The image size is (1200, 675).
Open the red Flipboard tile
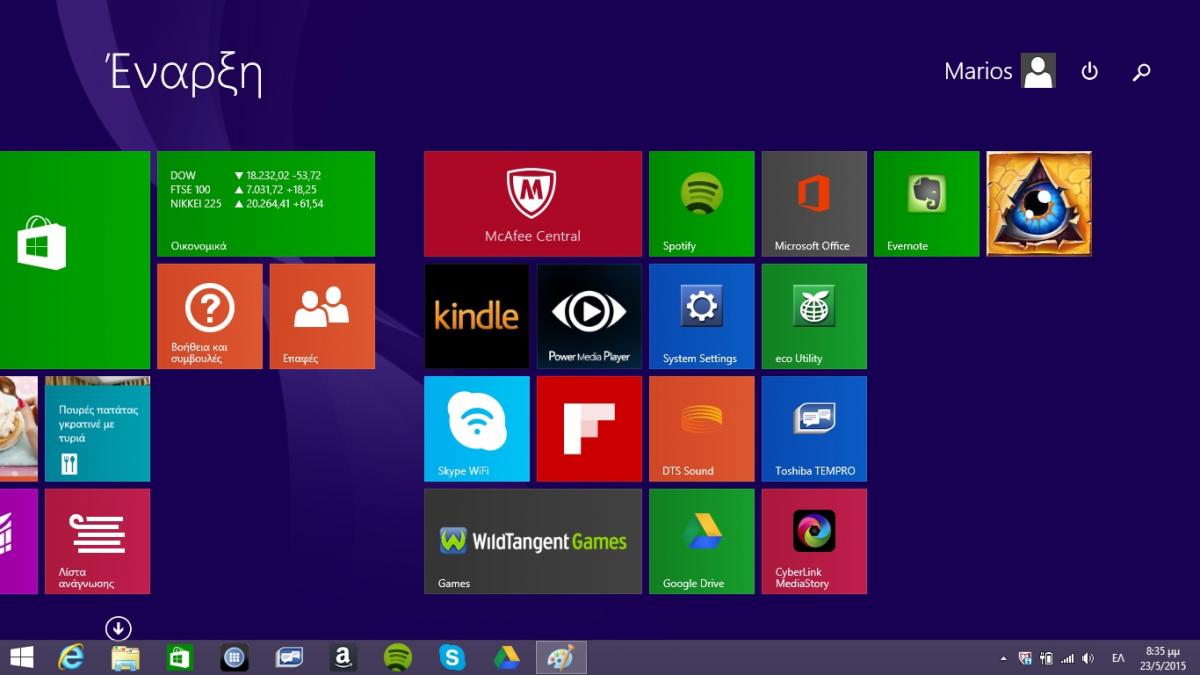click(x=589, y=429)
